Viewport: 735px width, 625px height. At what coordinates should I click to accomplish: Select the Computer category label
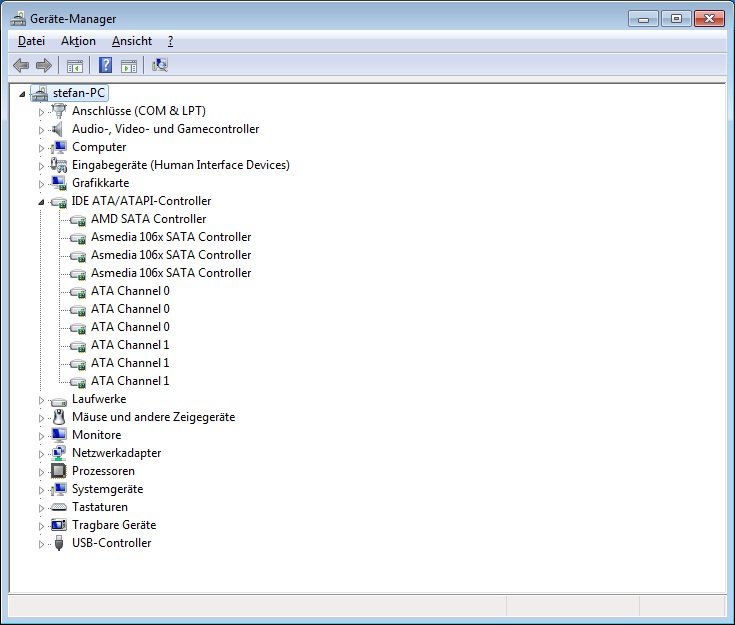tap(99, 147)
